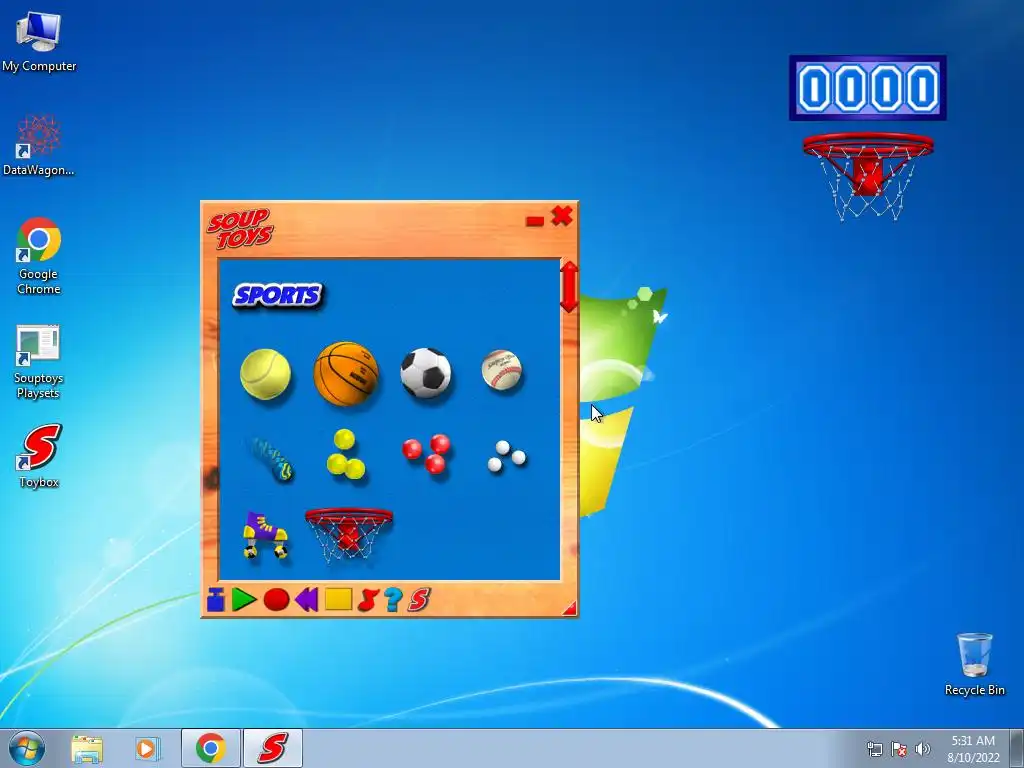Select the Souptoys Playsets desktop shortcut
This screenshot has height=768, width=1024.
tap(39, 362)
